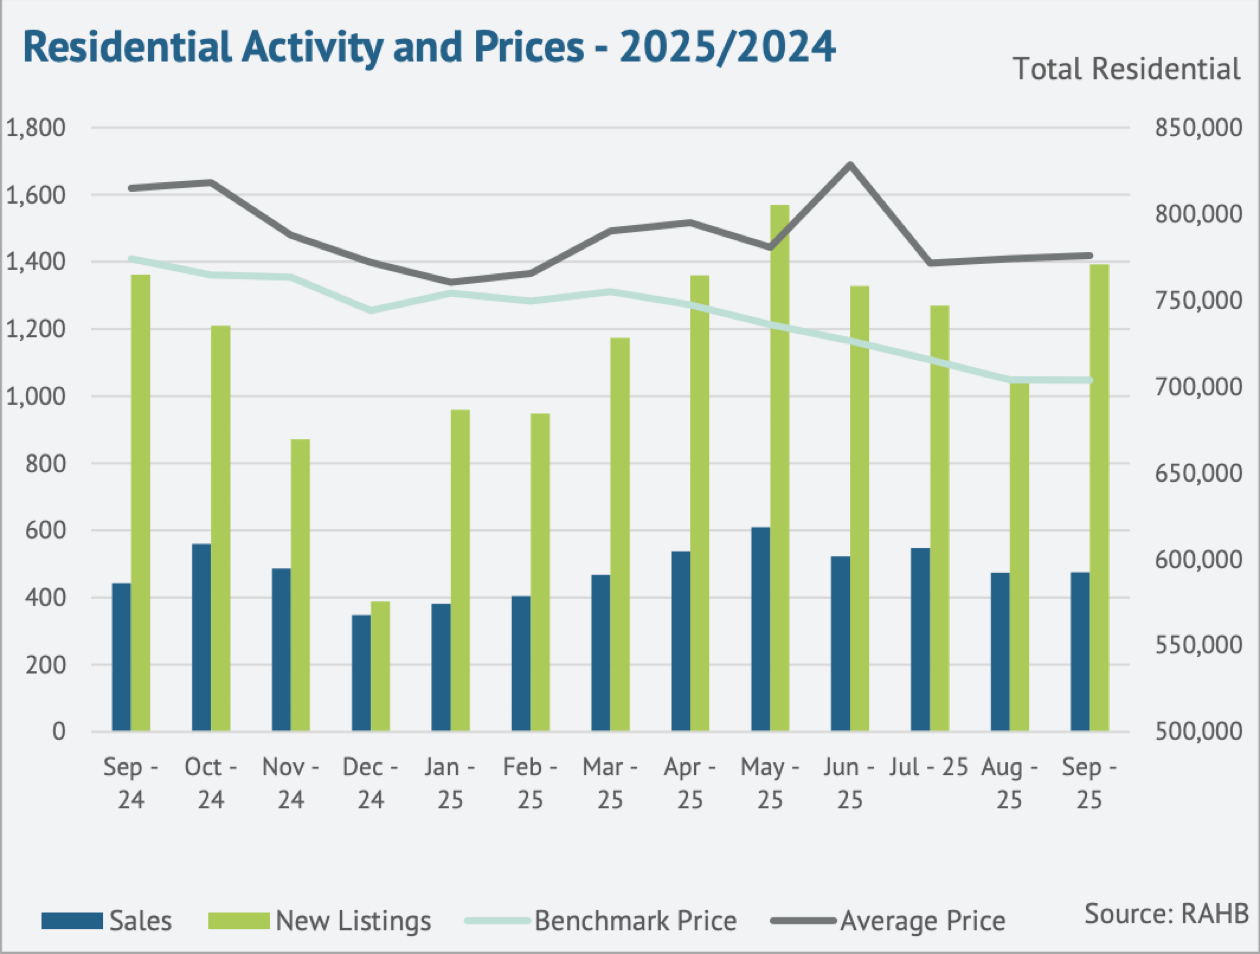Screen dimensions: 1260x954
Task: Click the Jul - 25 x-axis label
Action: [x=929, y=767]
